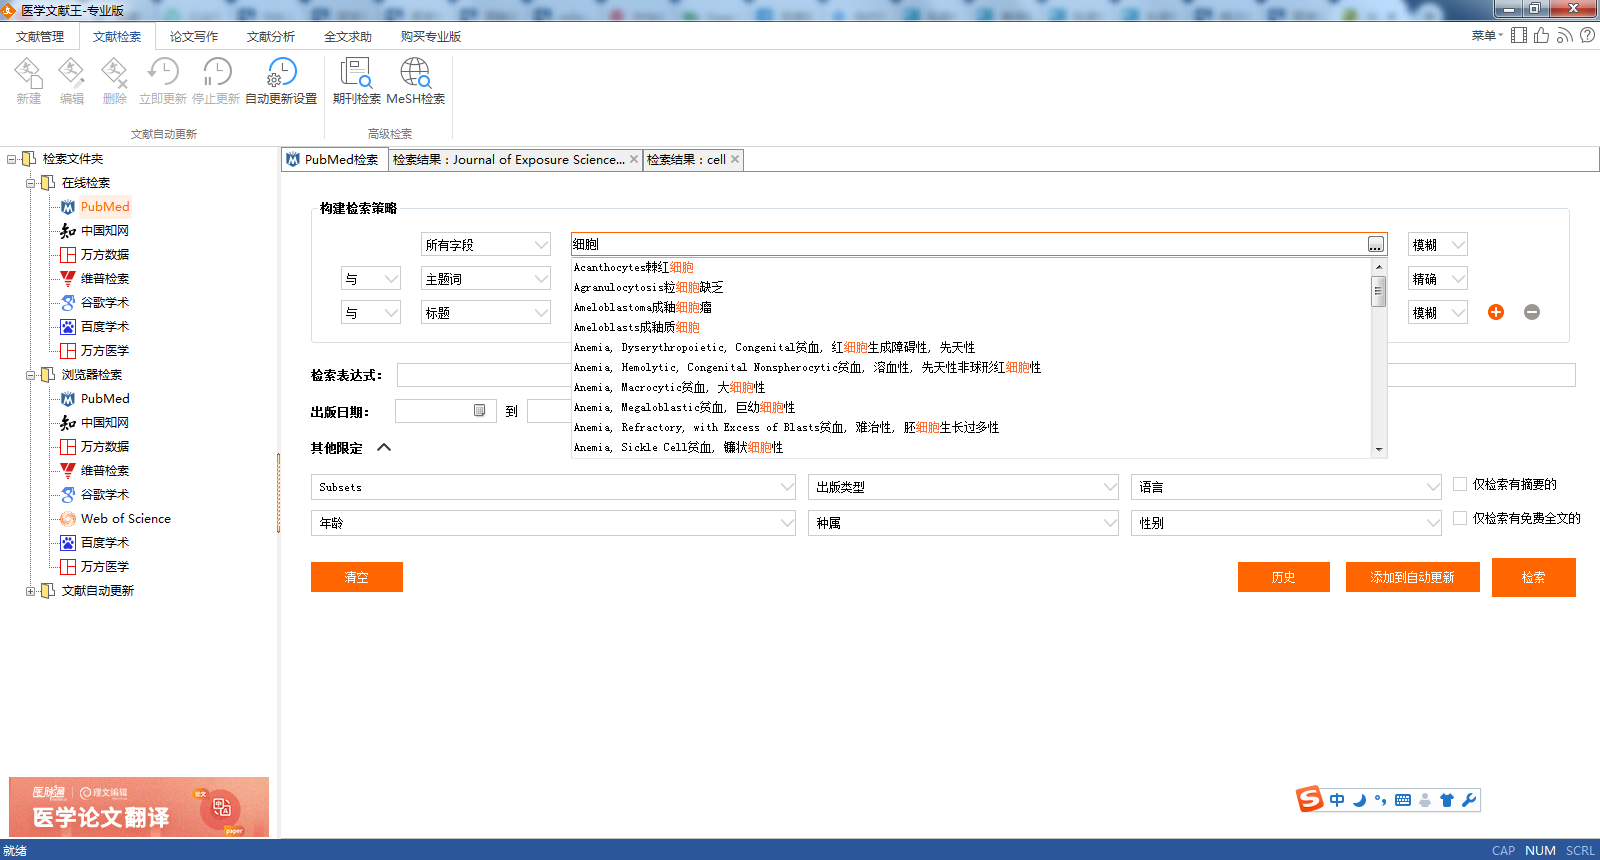Click the 清空 clear button
The image size is (1600, 860).
tap(356, 577)
